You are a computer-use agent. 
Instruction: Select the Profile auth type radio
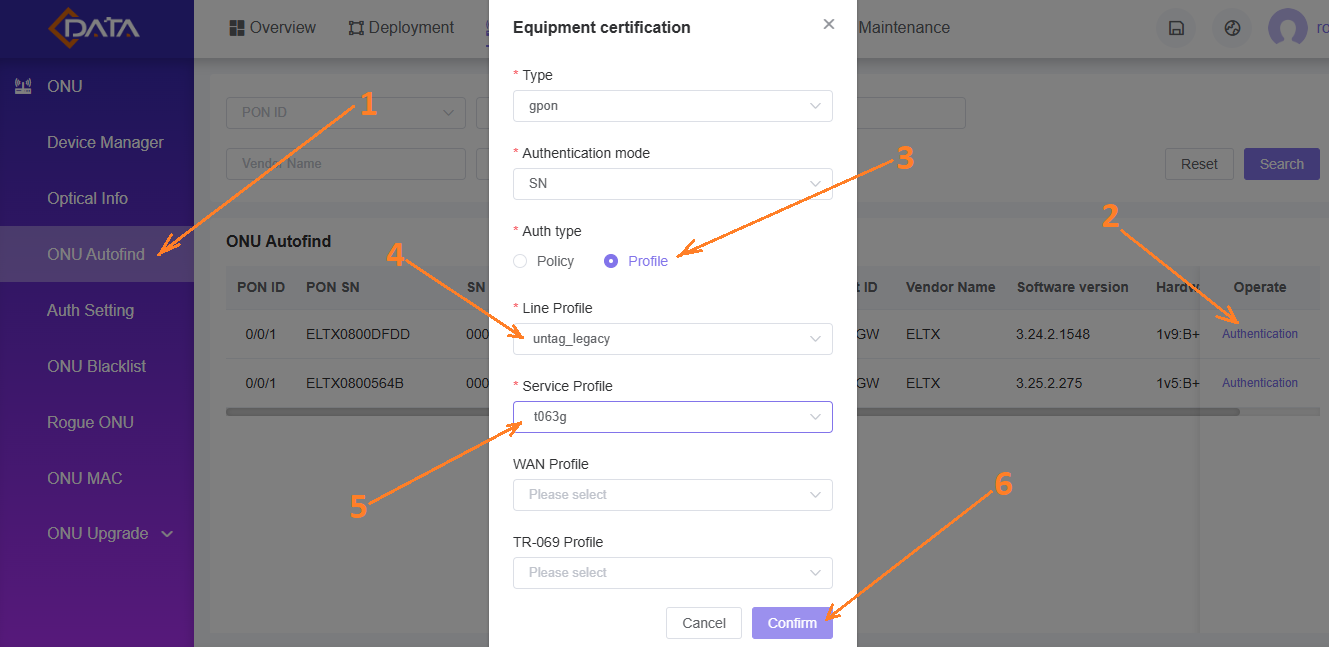pyautogui.click(x=611, y=261)
